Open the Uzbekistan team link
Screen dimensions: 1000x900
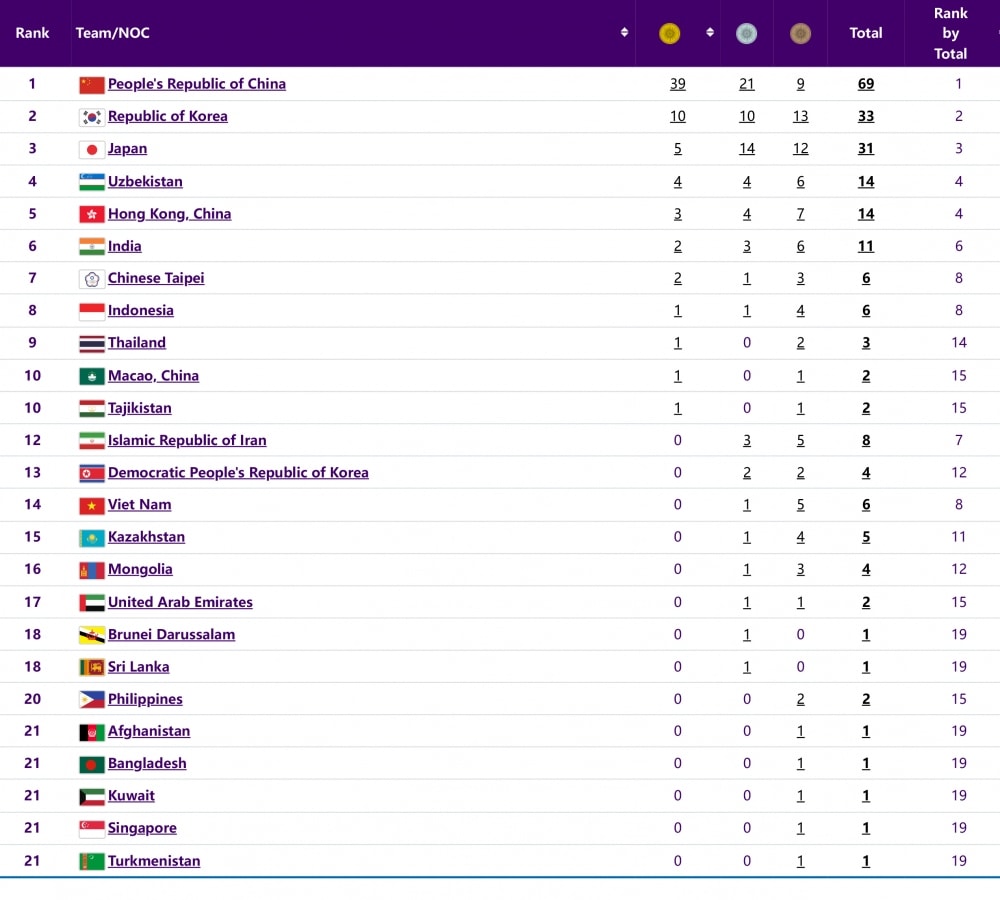coord(145,181)
